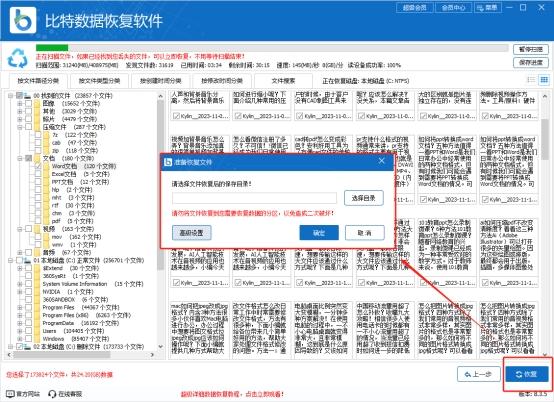Click the chm folder icon
This screenshot has width=554, height=402.
(x=47, y=213)
